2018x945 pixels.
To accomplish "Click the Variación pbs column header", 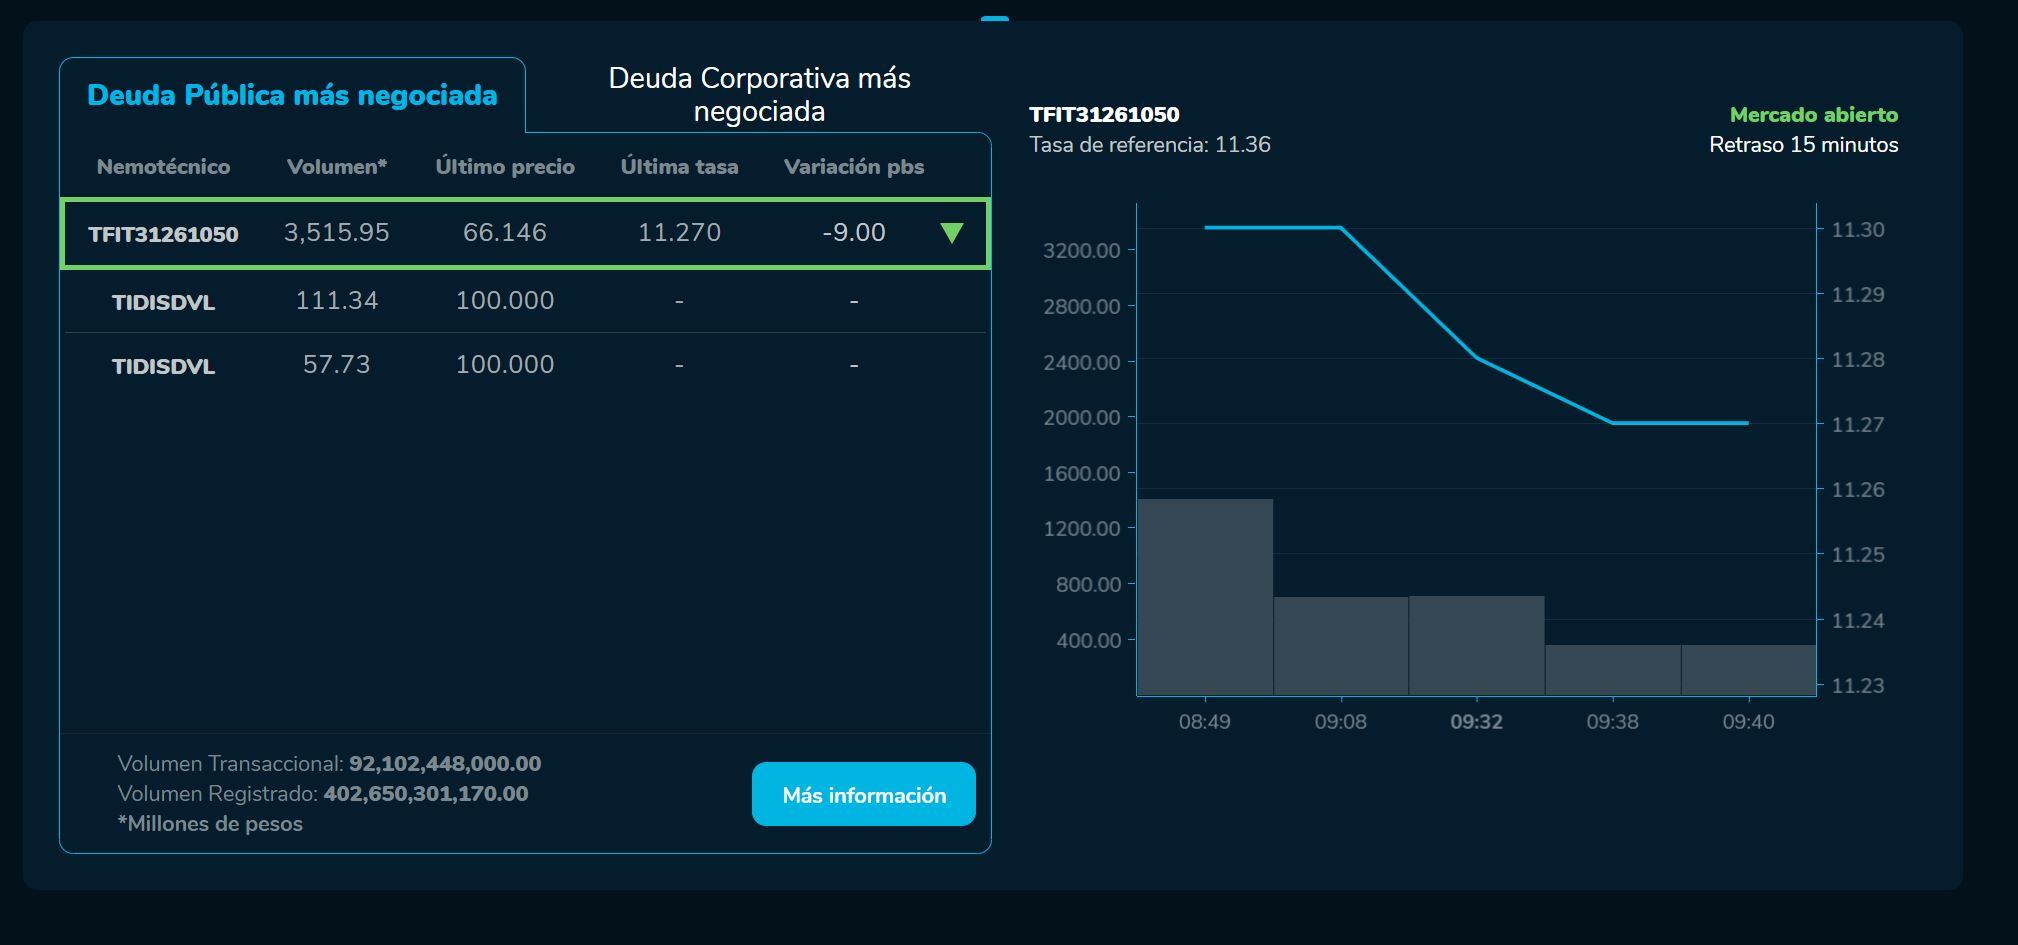I will pos(853,167).
